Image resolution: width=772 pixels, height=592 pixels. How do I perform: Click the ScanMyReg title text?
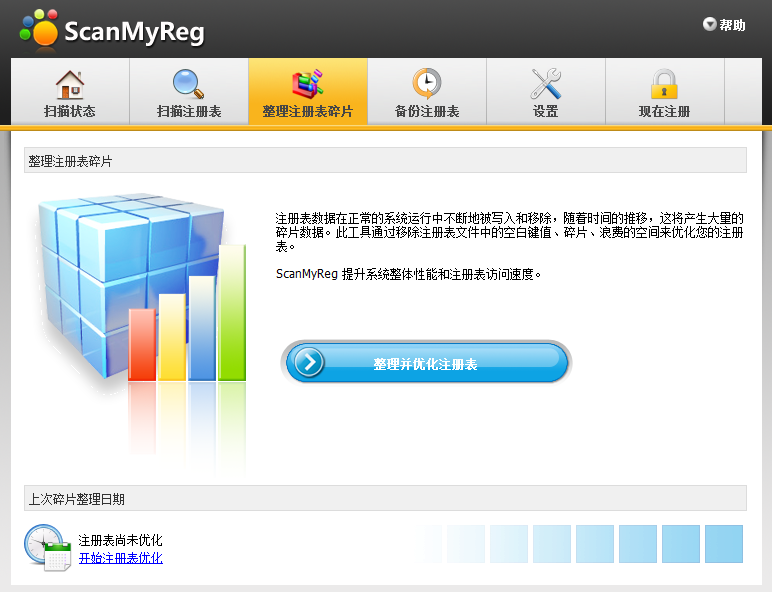point(134,32)
